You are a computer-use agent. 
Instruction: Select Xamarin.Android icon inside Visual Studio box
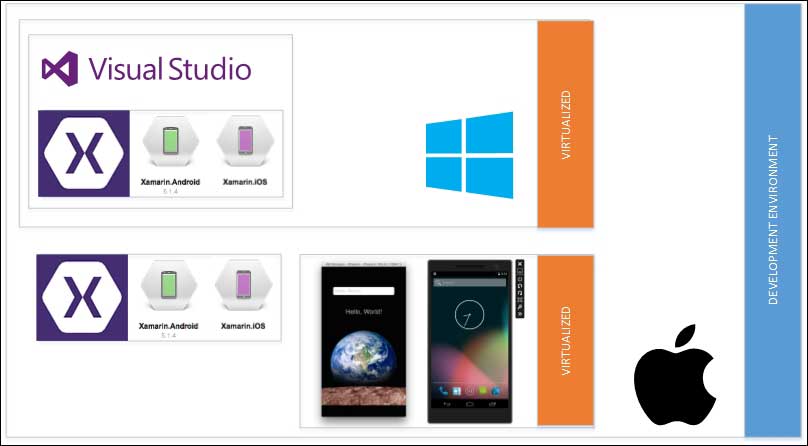click(171, 141)
